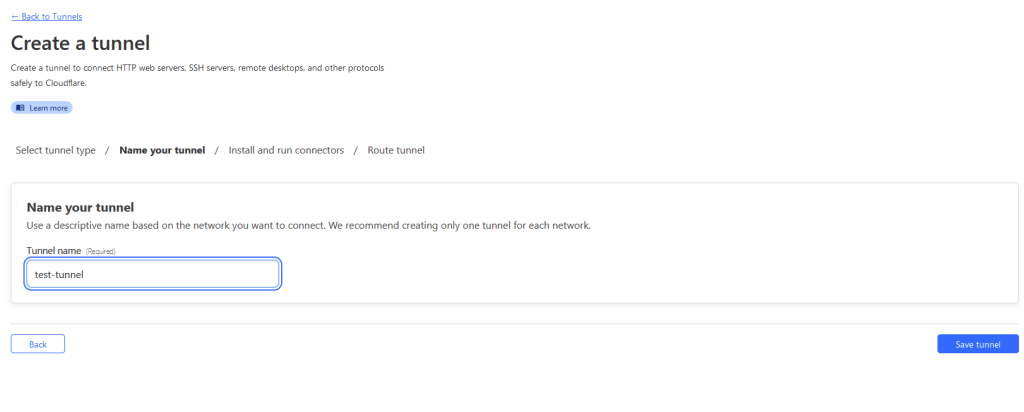Click the Tunnel name field label
Image resolution: width=1024 pixels, height=412 pixels.
pos(54,251)
